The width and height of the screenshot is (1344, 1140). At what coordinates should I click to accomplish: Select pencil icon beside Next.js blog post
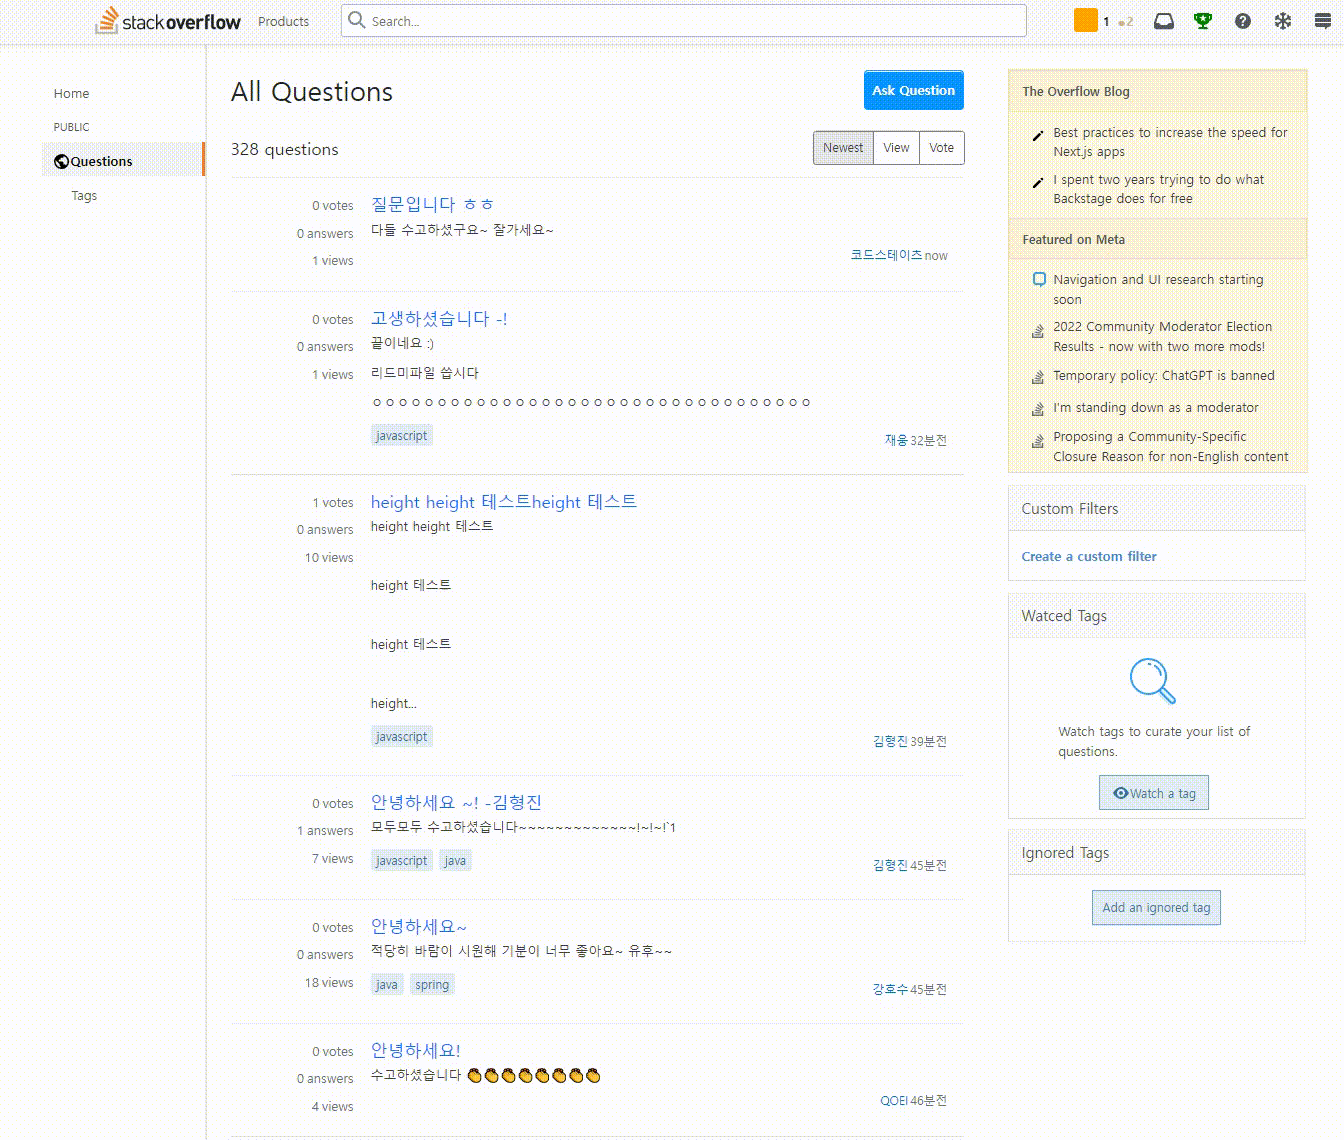pyautogui.click(x=1038, y=136)
